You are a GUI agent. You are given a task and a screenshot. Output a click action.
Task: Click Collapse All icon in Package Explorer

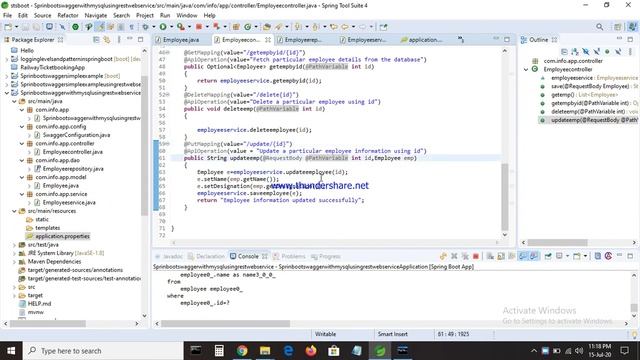[x=96, y=40]
